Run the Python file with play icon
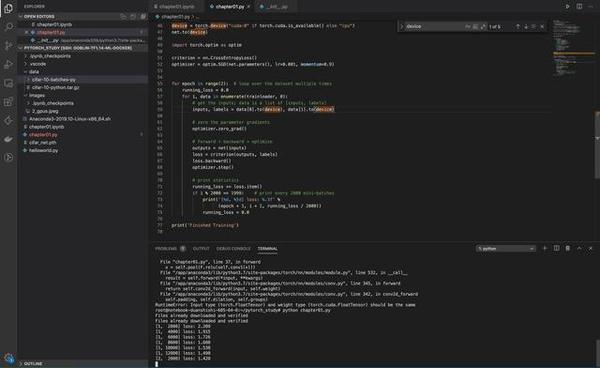600x368 pixels. click(567, 7)
